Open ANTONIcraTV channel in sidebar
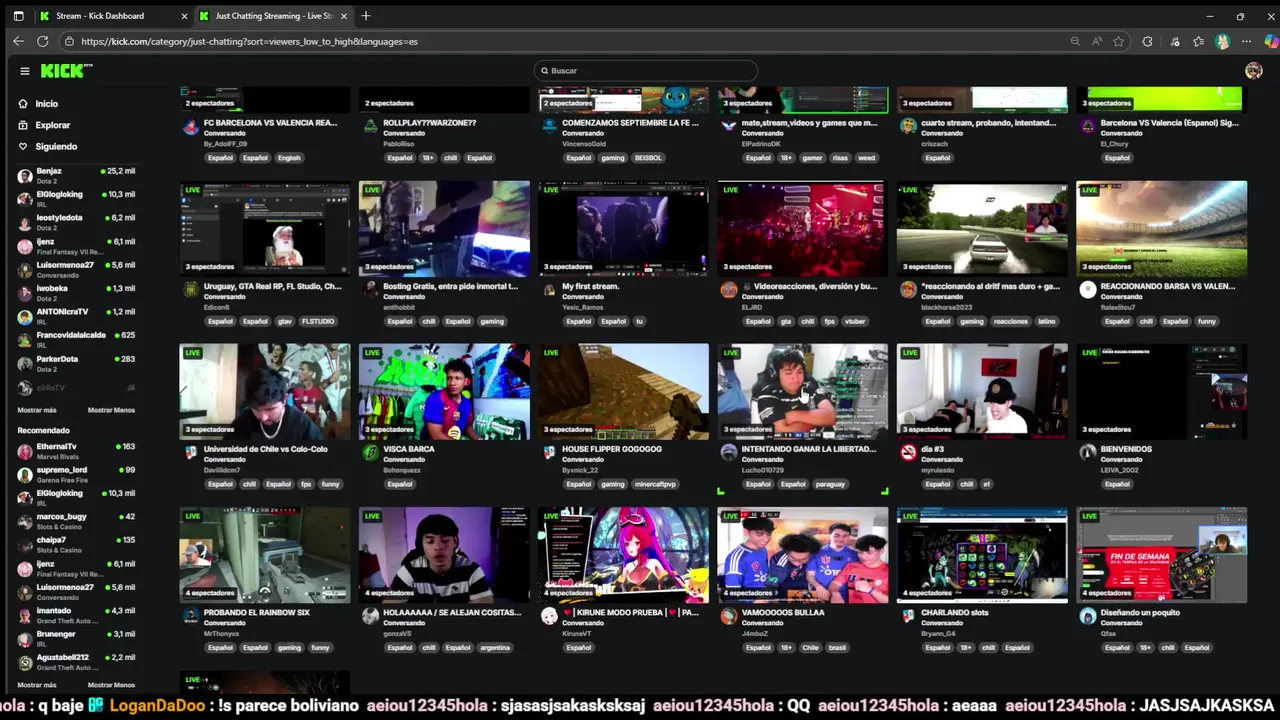Viewport: 1280px width, 720px height. tap(76, 316)
